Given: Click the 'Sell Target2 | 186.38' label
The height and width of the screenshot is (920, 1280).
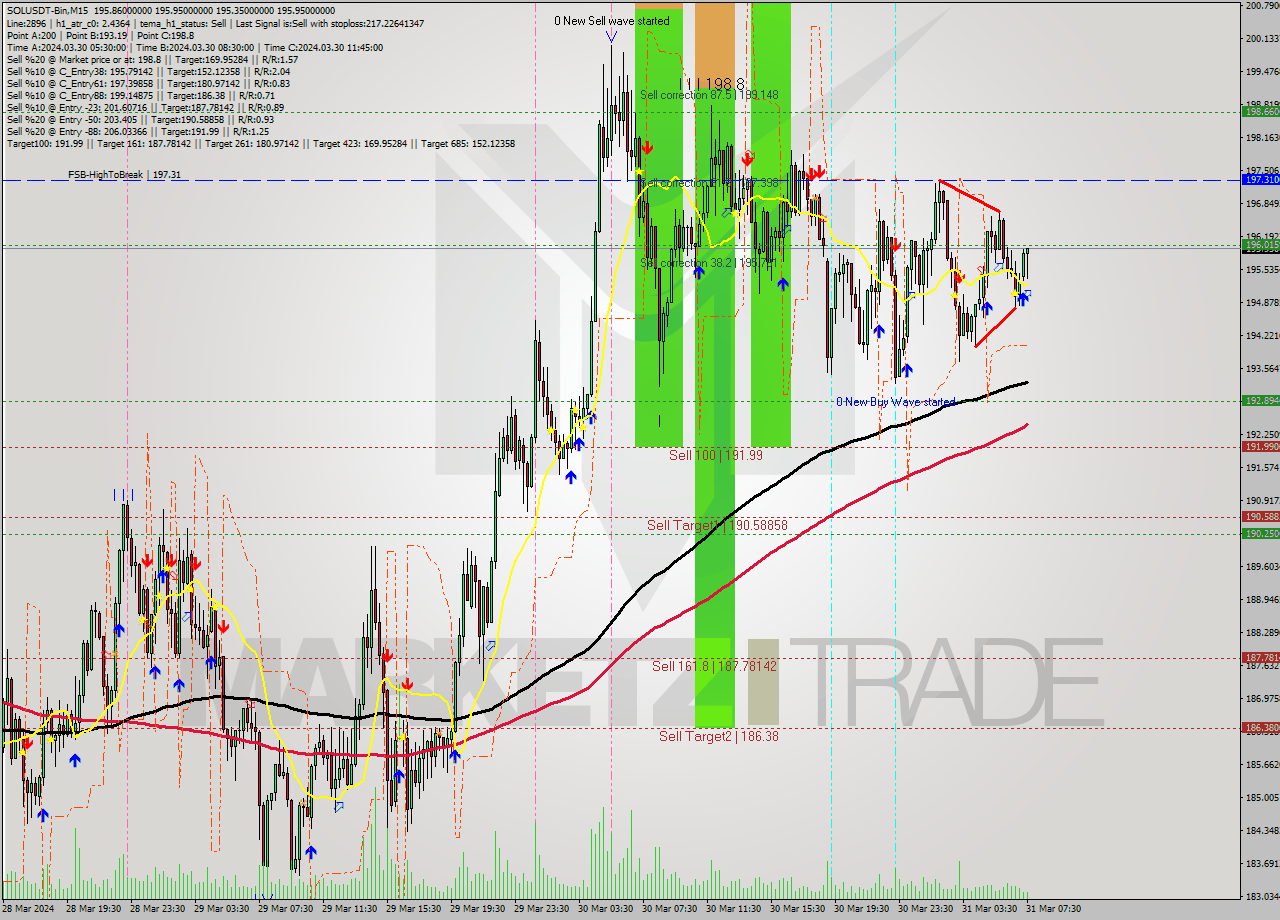Looking at the screenshot, I should (x=718, y=736).
